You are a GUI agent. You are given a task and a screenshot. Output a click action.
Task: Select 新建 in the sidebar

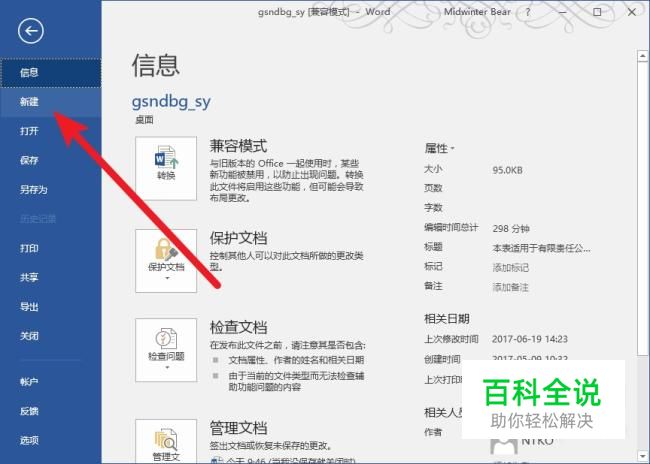coord(51,102)
